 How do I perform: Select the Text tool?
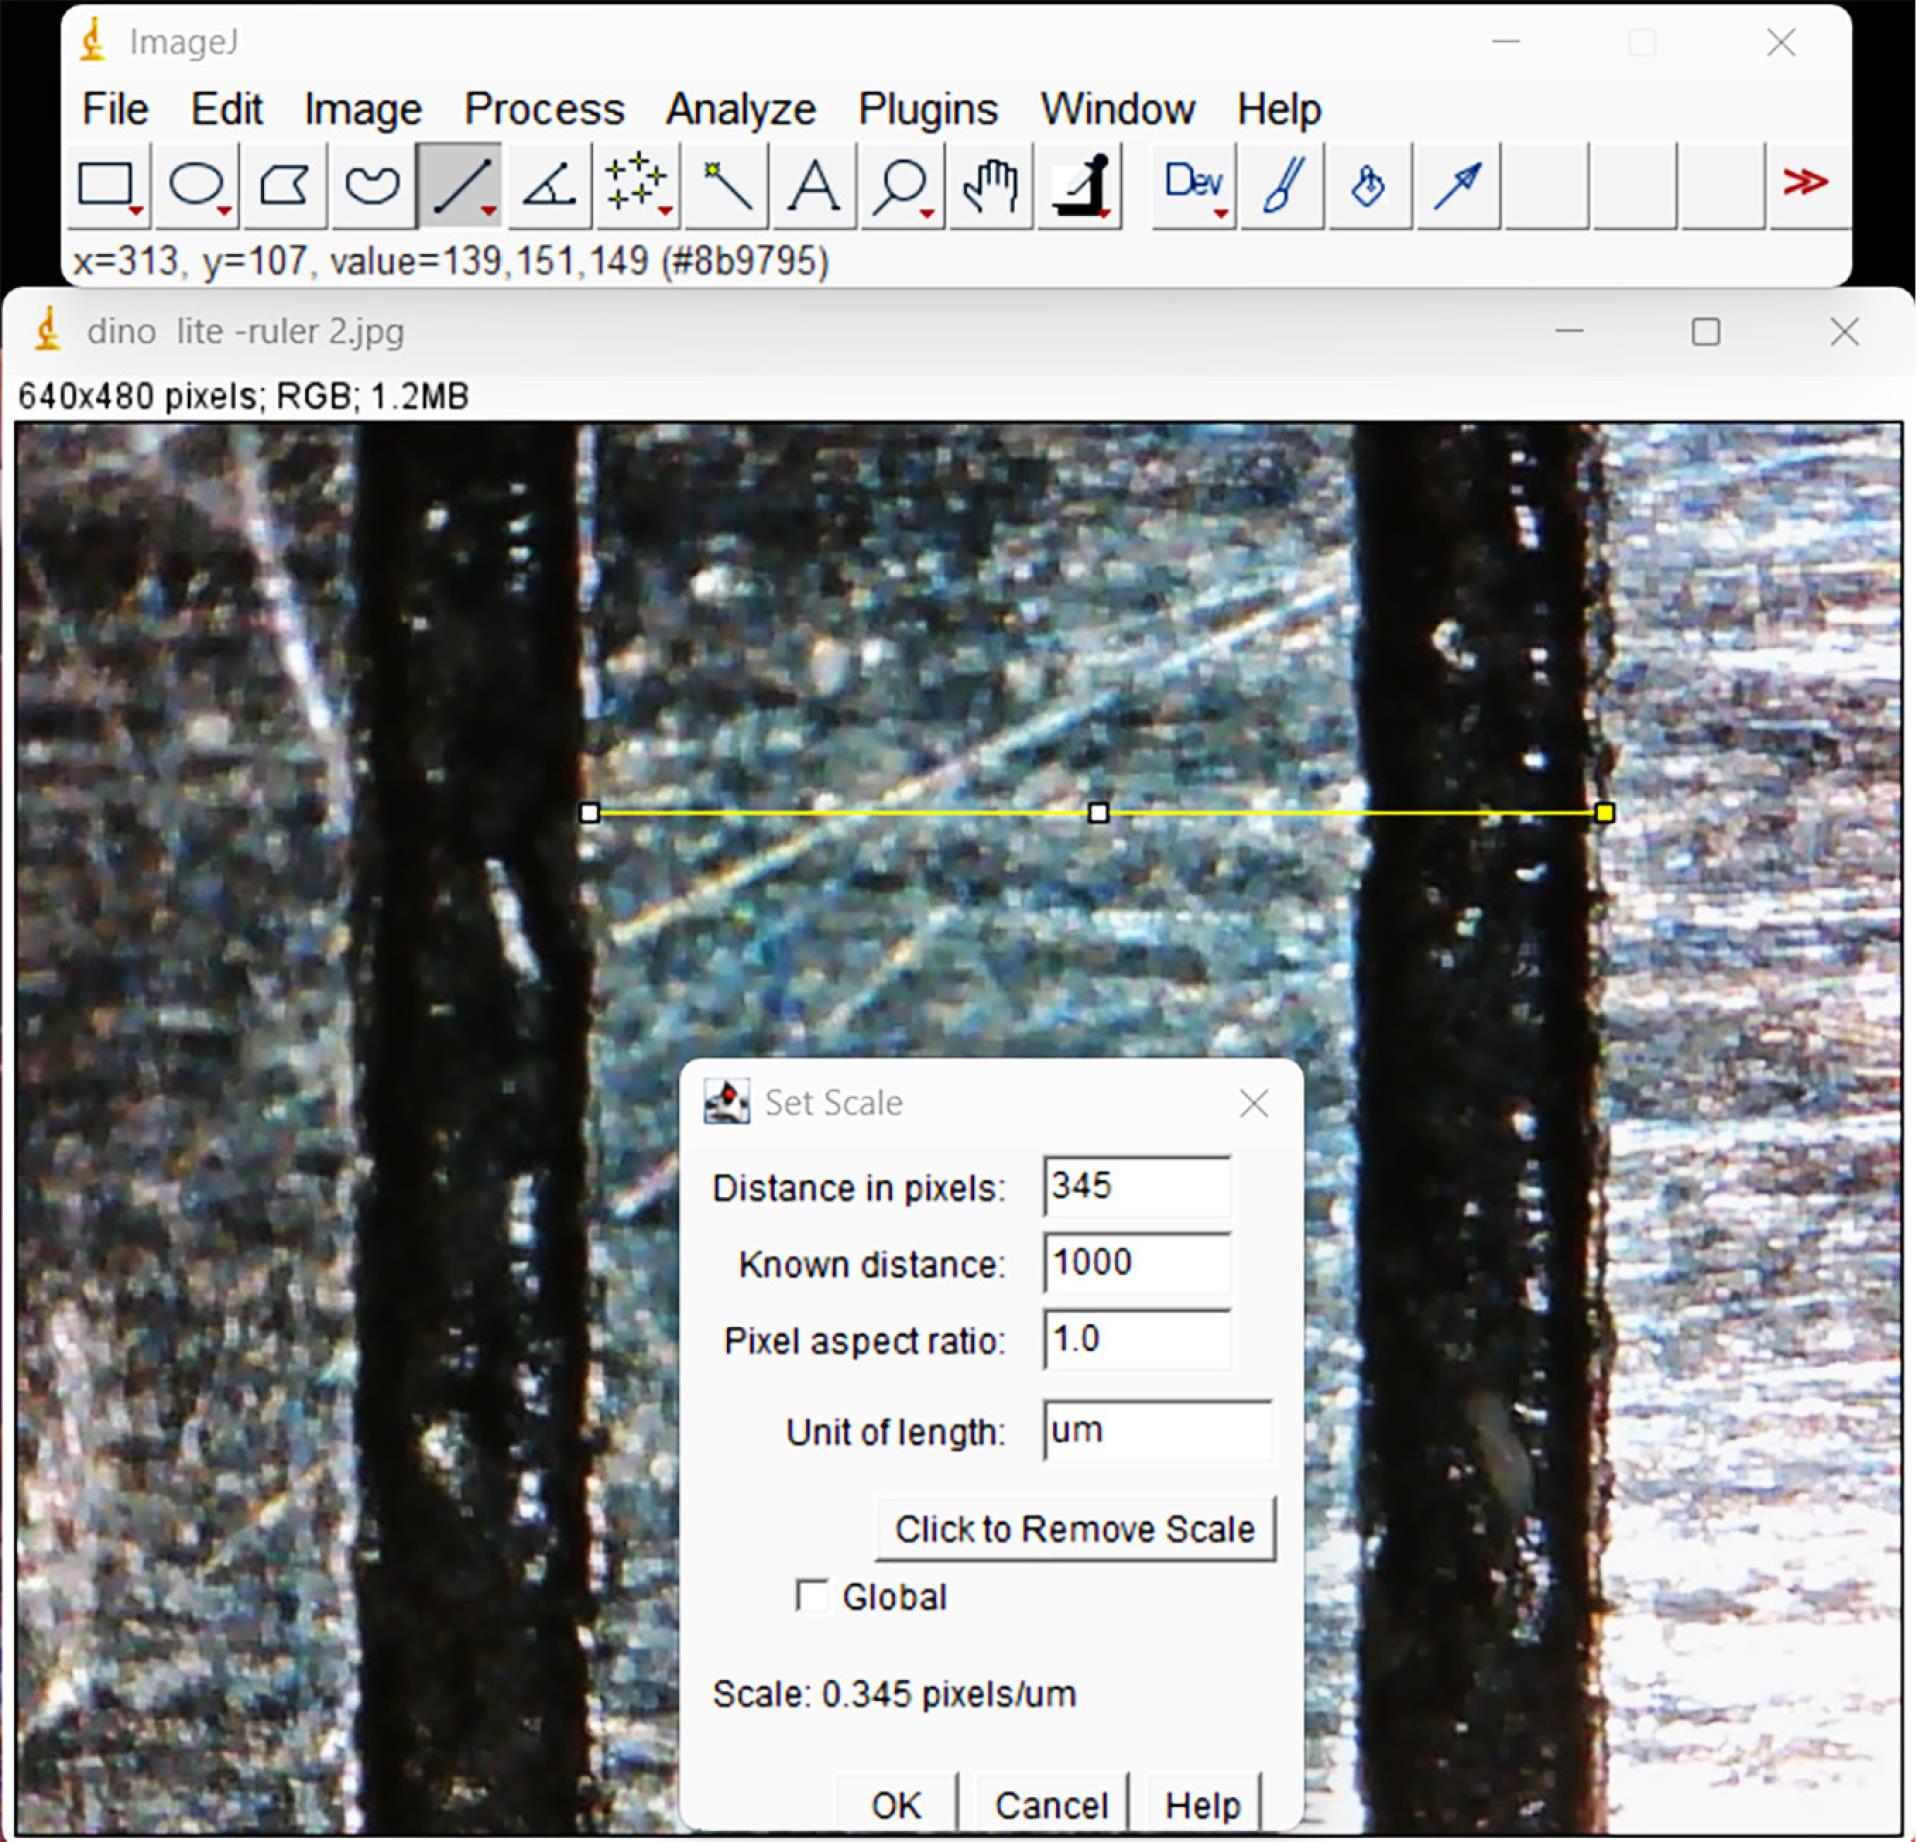pyautogui.click(x=814, y=185)
